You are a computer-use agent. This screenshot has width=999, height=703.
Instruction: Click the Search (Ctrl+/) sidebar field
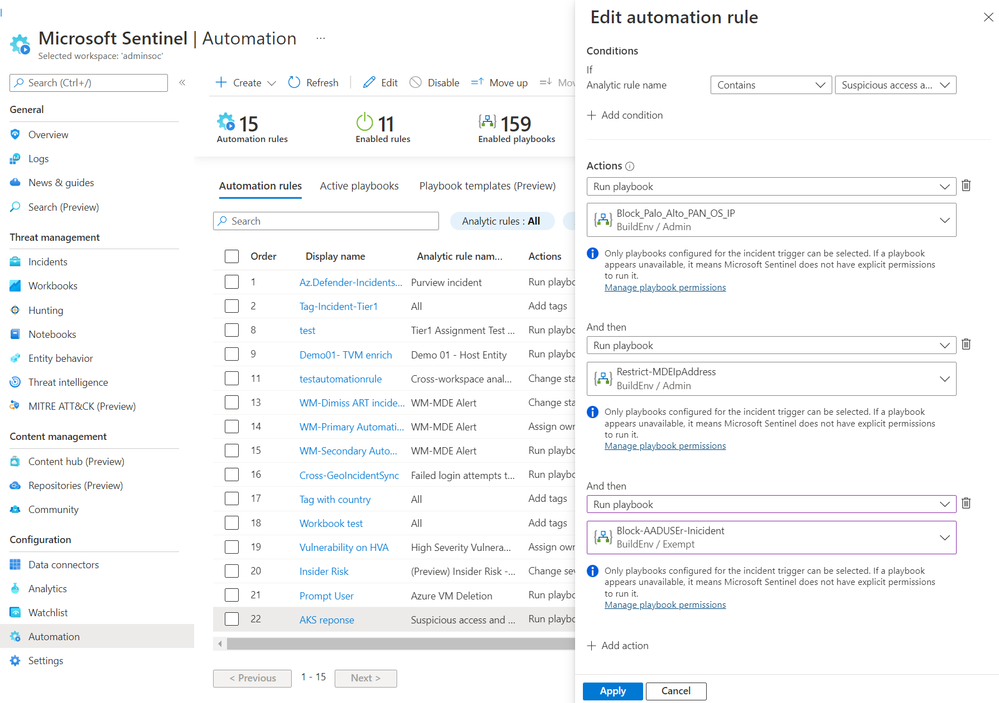click(x=89, y=83)
